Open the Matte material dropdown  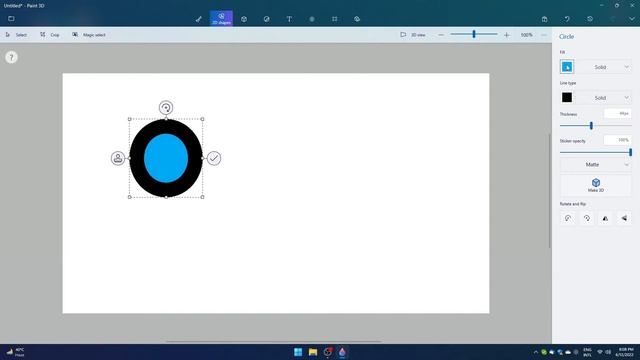[596, 164]
